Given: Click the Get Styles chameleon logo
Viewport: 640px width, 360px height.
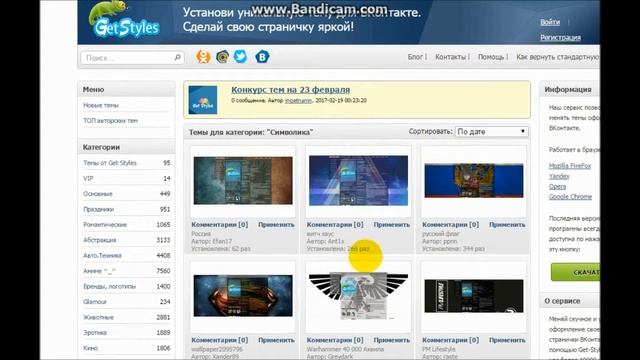Looking at the screenshot, I should [124, 20].
